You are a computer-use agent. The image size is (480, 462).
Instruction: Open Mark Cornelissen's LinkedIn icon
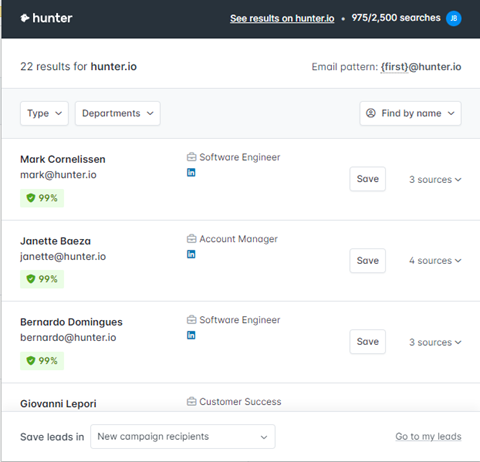click(x=191, y=172)
